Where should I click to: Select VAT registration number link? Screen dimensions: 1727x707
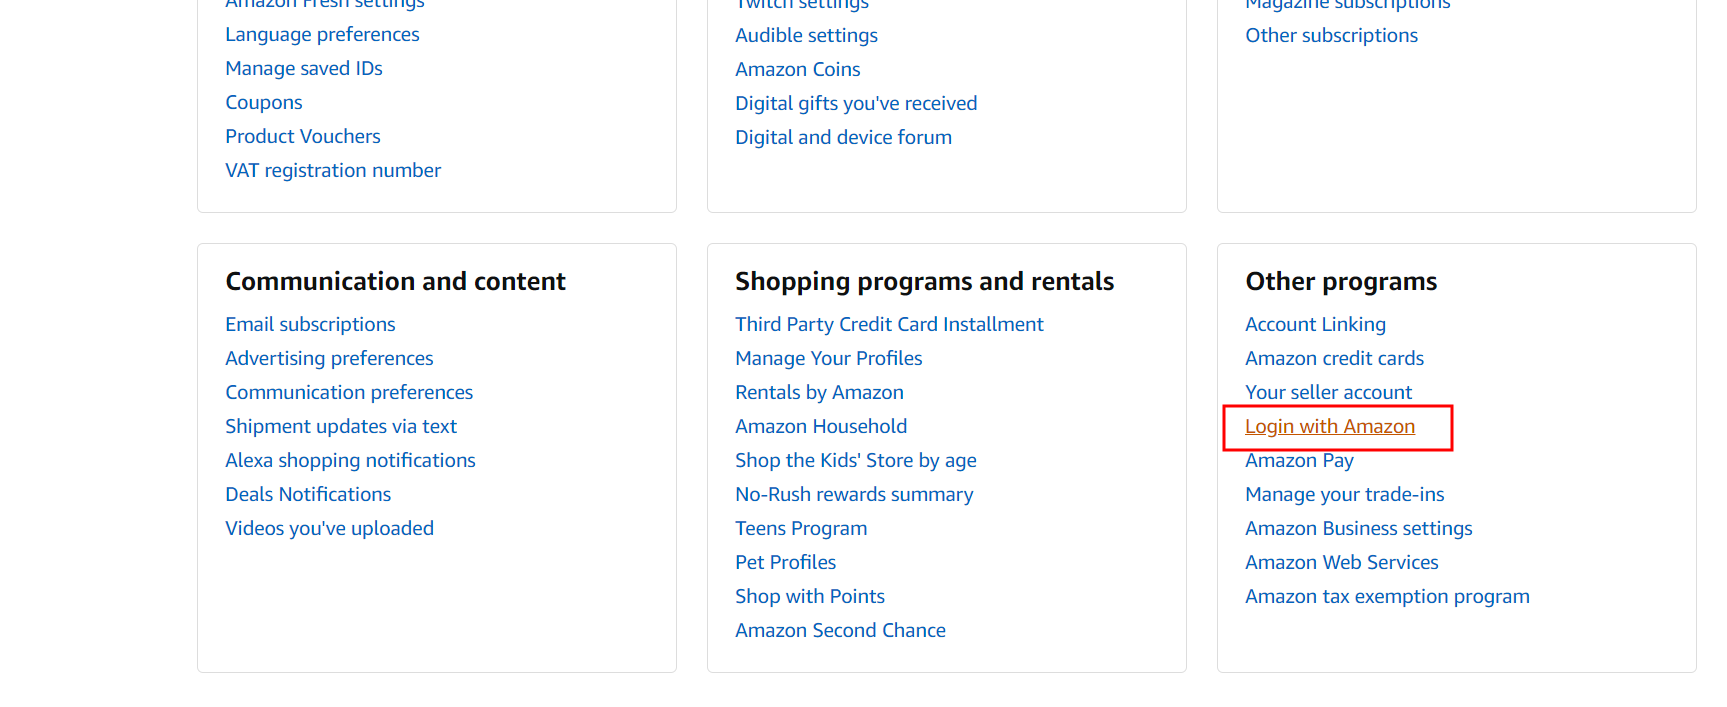click(x=333, y=171)
